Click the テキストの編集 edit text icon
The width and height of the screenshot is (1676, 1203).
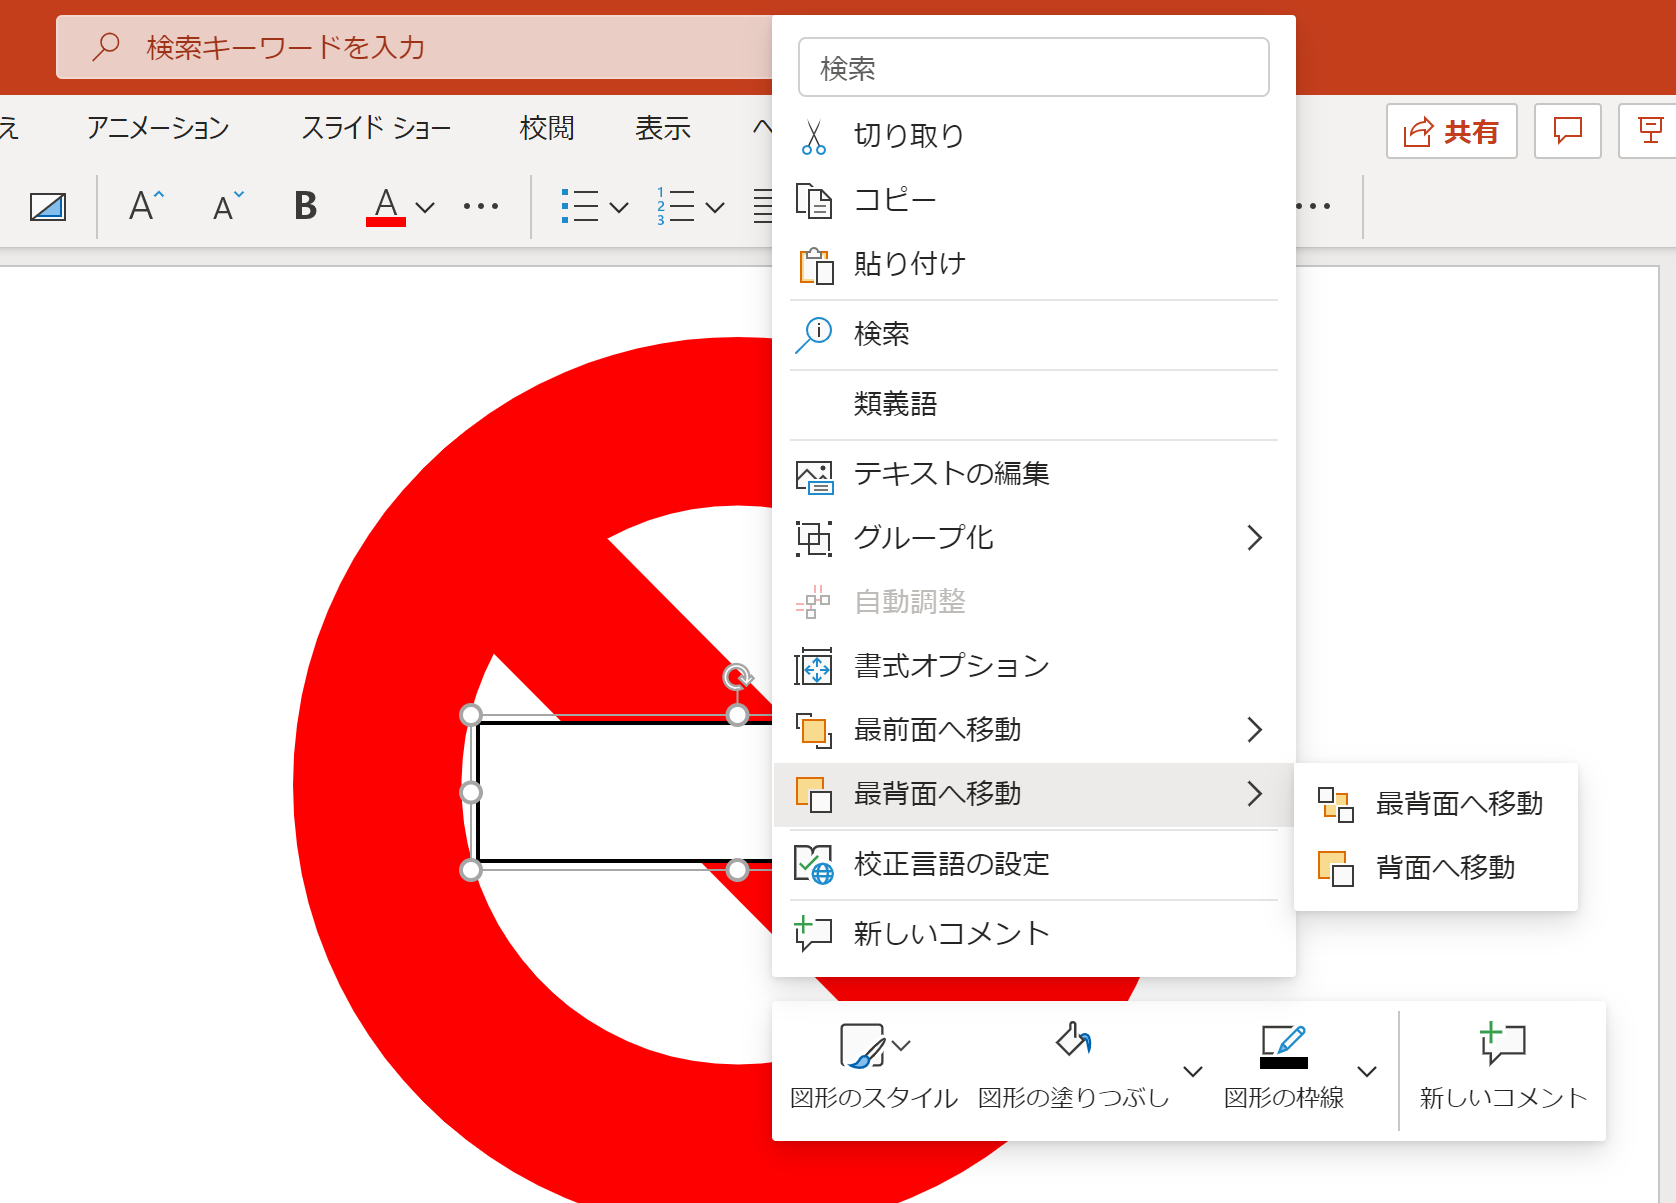(x=814, y=476)
